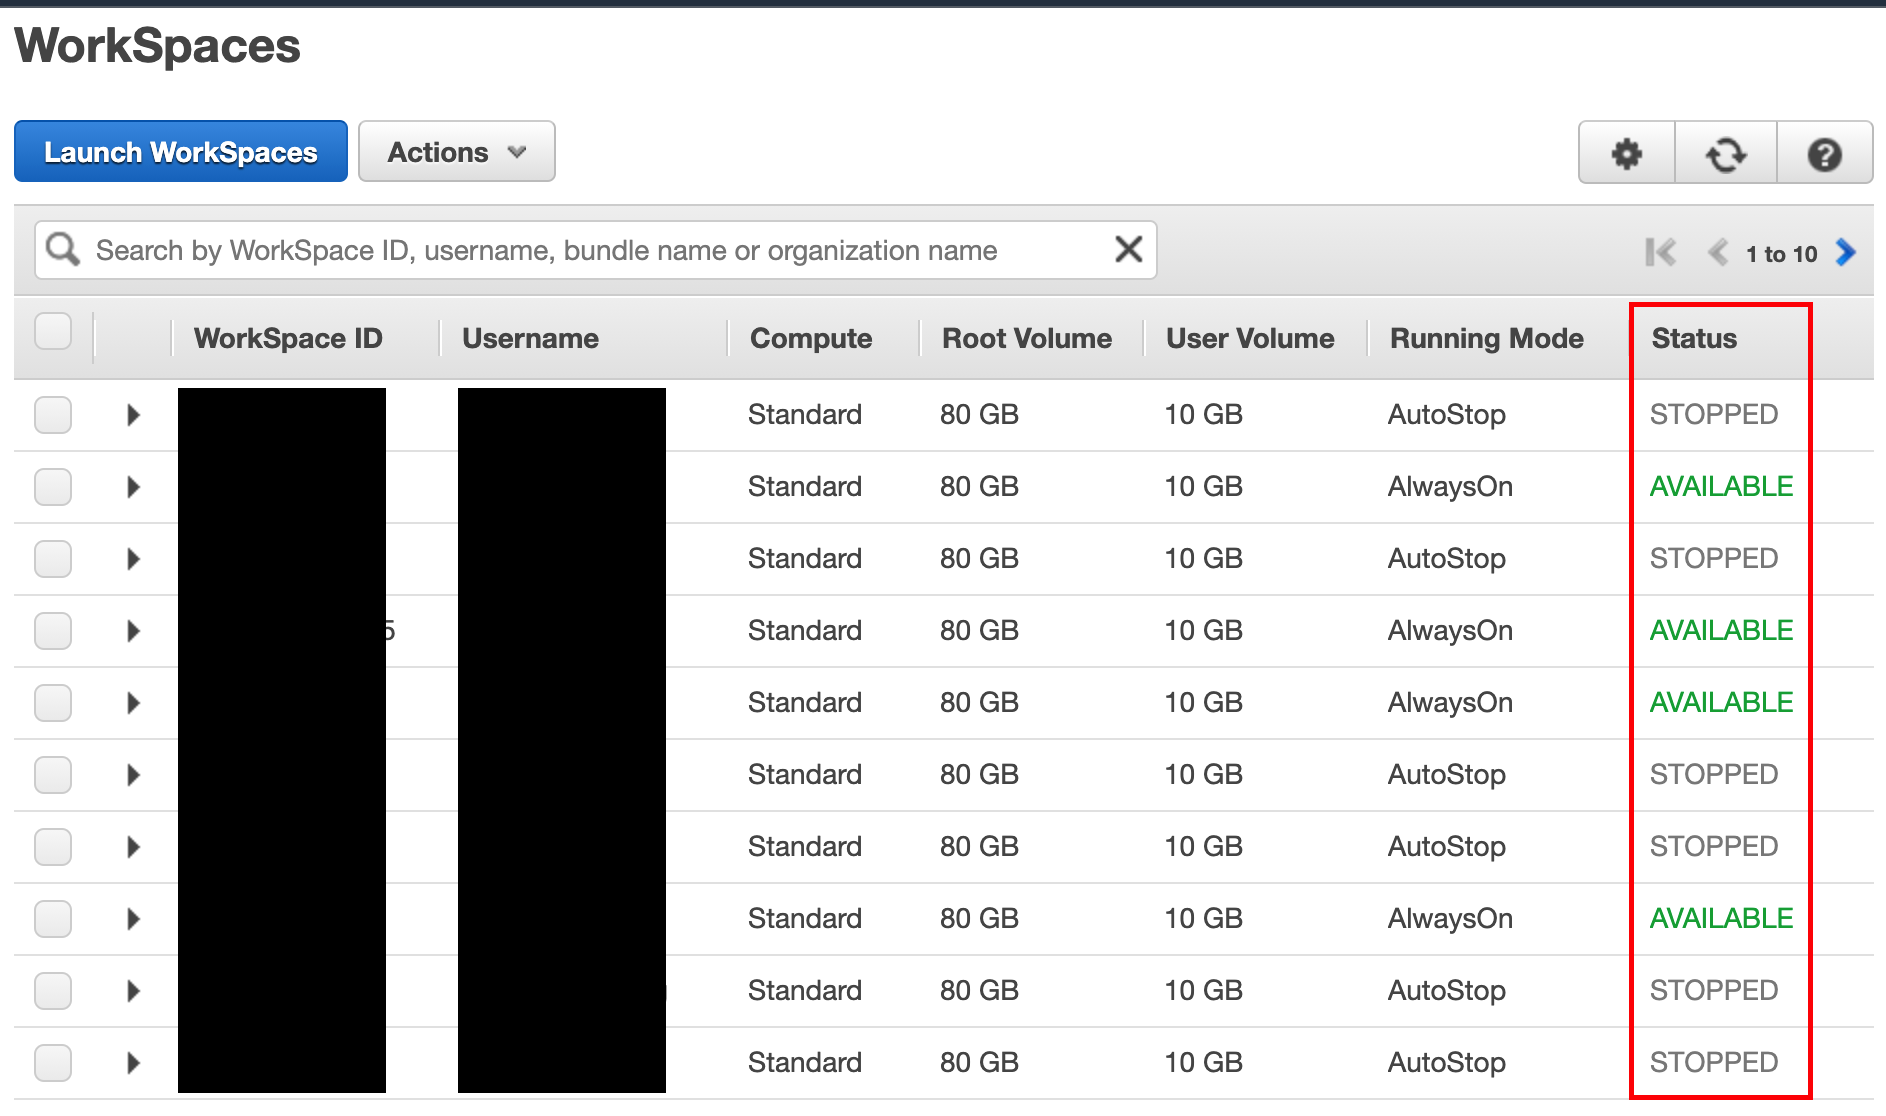Expand the first WorkSpace row details
Screen dimensions: 1886x1116
click(x=133, y=415)
